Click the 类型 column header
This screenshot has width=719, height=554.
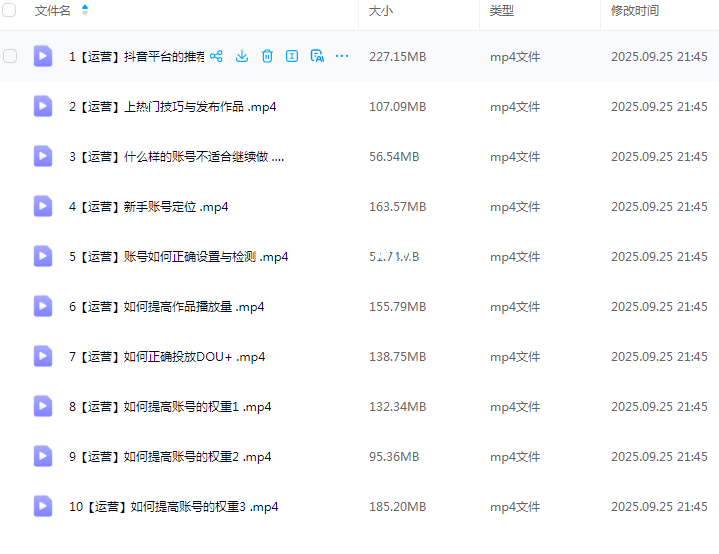[502, 10]
